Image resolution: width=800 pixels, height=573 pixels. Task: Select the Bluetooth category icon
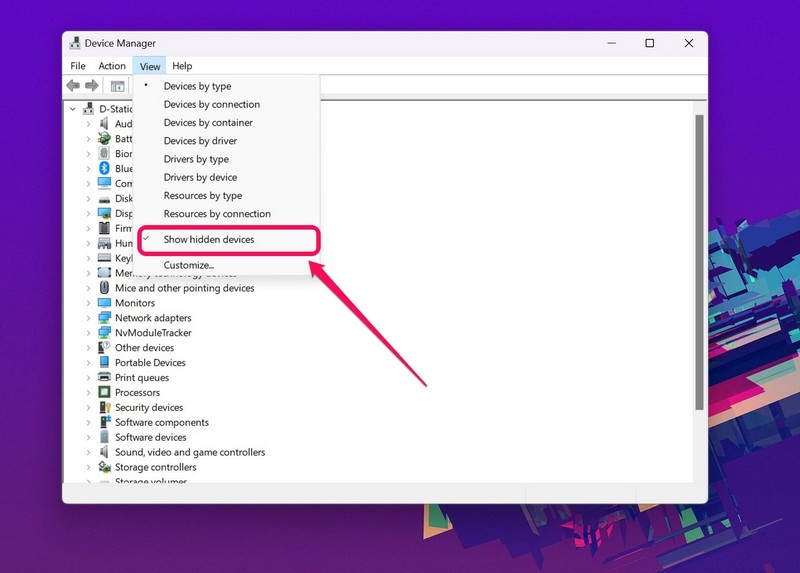104,169
